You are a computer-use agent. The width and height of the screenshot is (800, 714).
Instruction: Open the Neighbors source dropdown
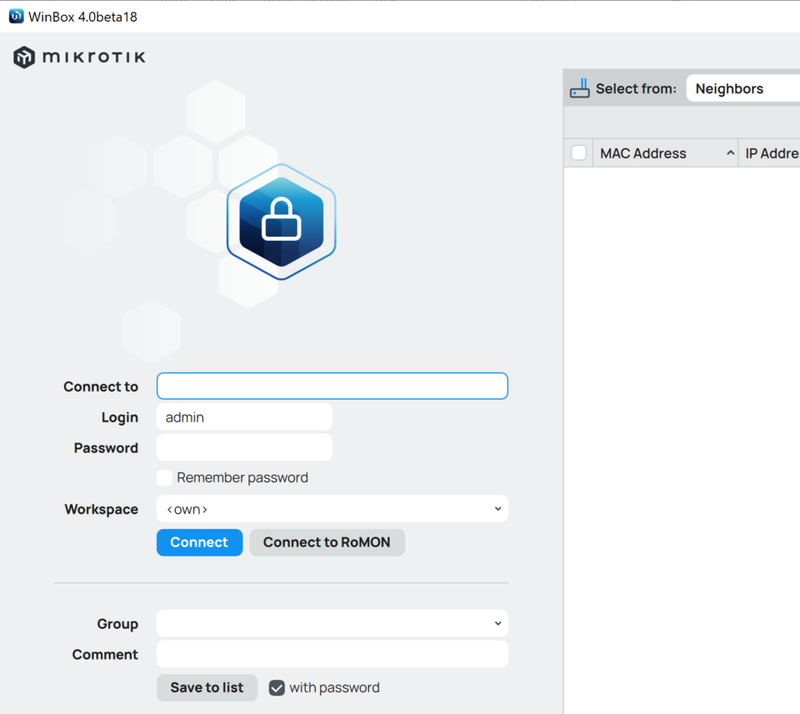point(743,88)
